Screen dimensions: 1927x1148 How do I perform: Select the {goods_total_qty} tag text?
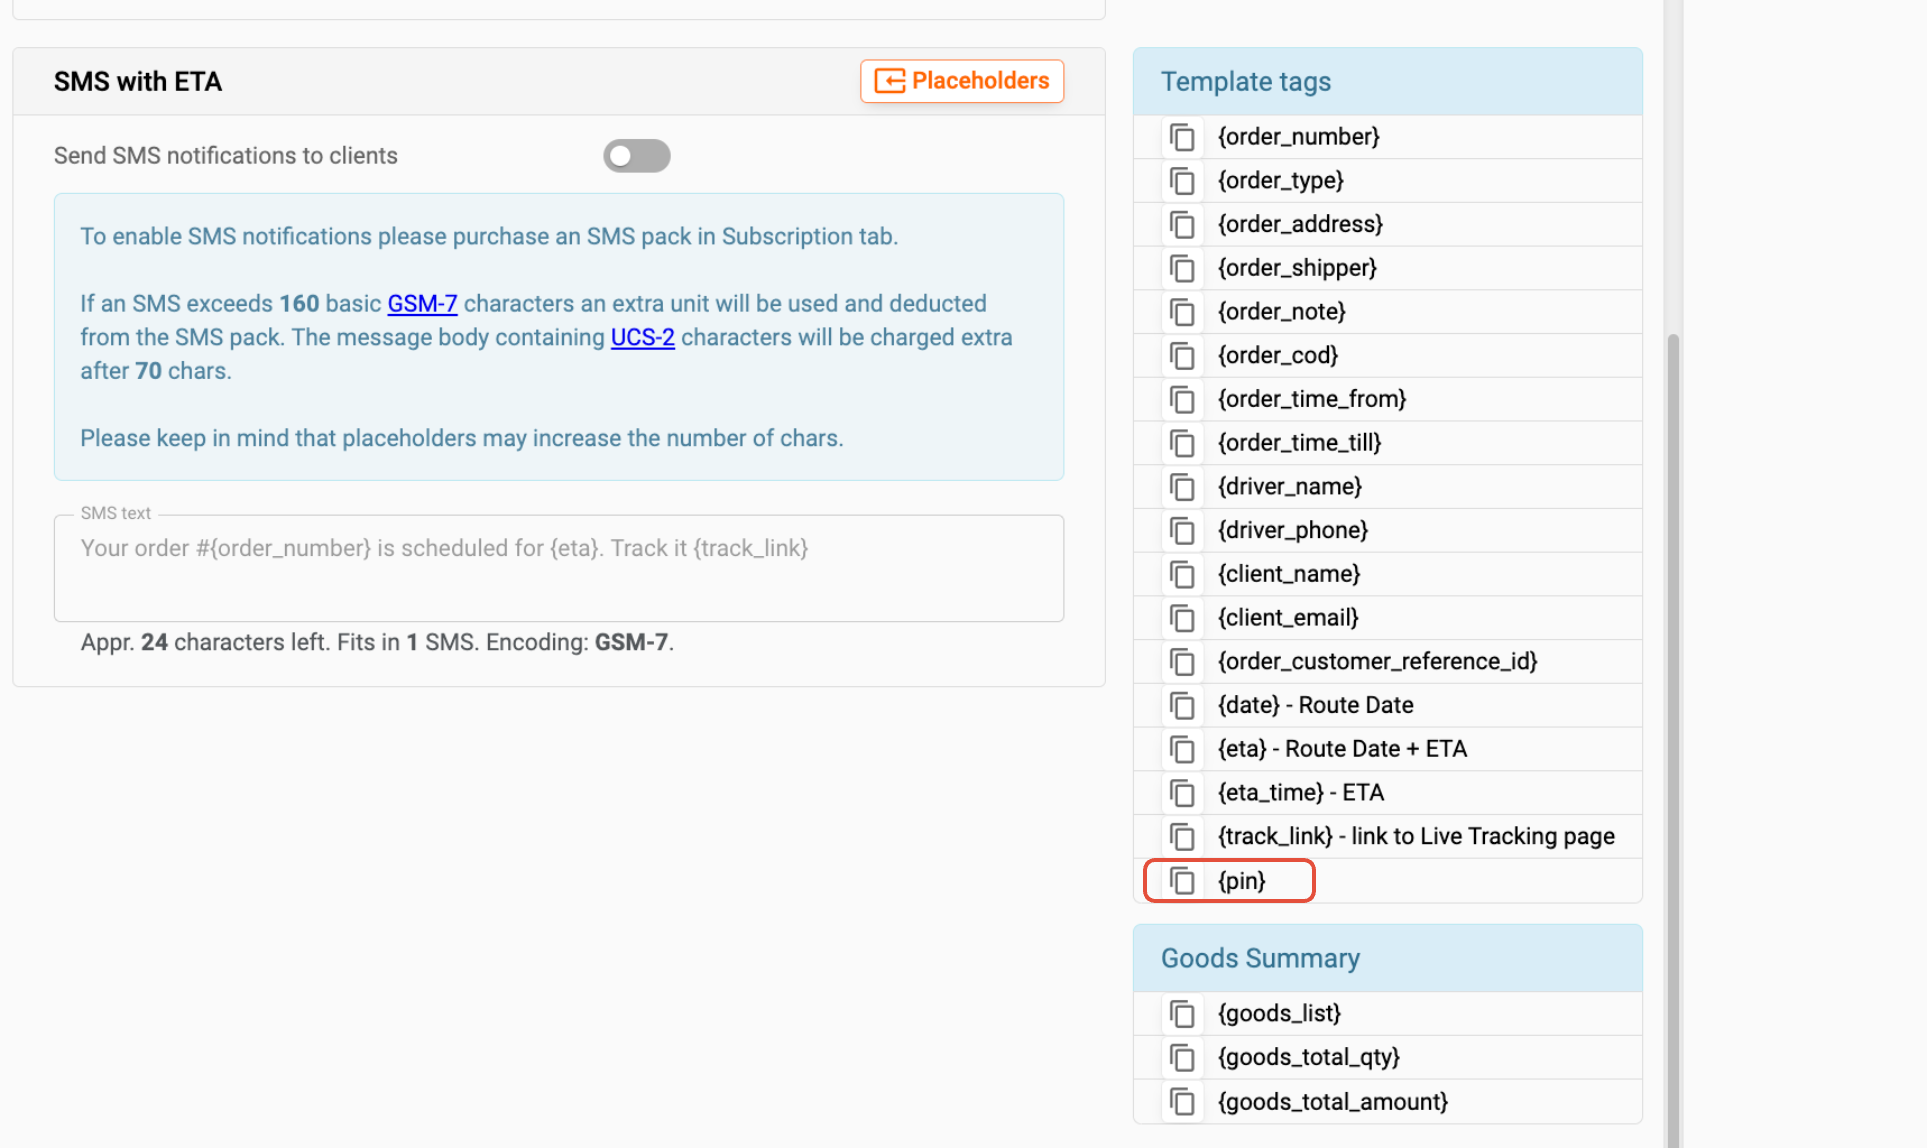[x=1308, y=1058]
